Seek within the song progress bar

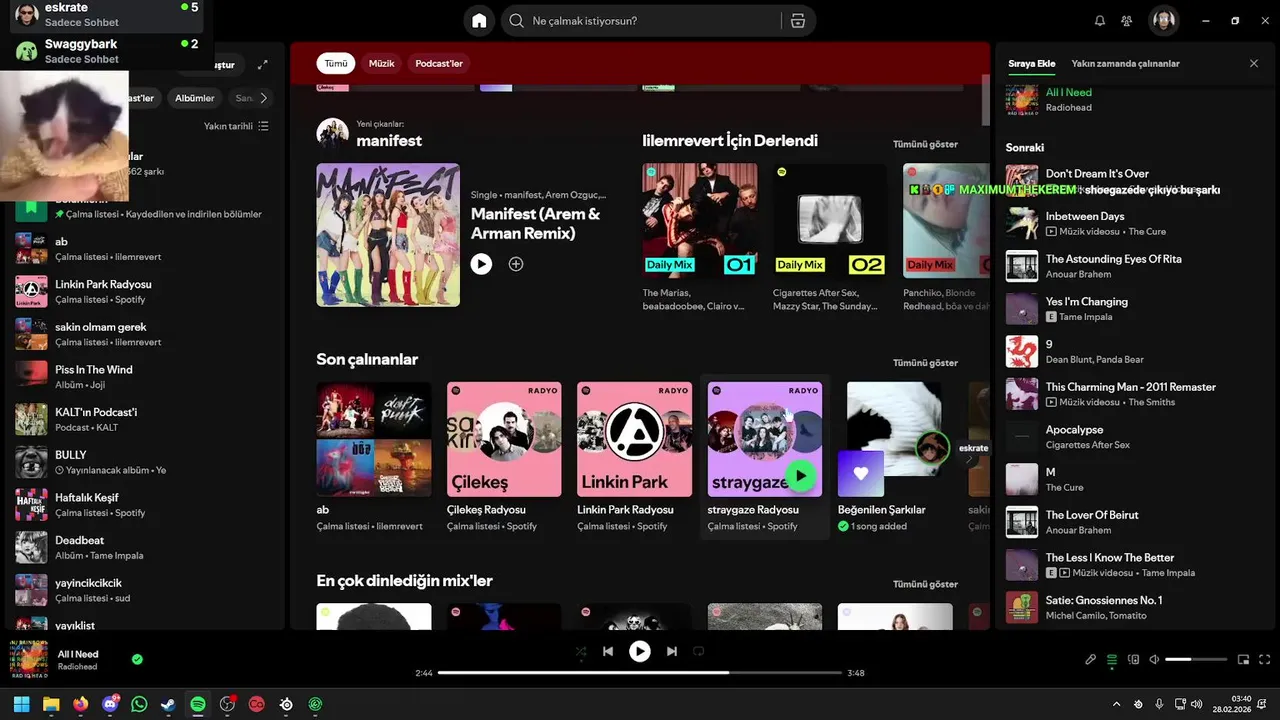640,673
